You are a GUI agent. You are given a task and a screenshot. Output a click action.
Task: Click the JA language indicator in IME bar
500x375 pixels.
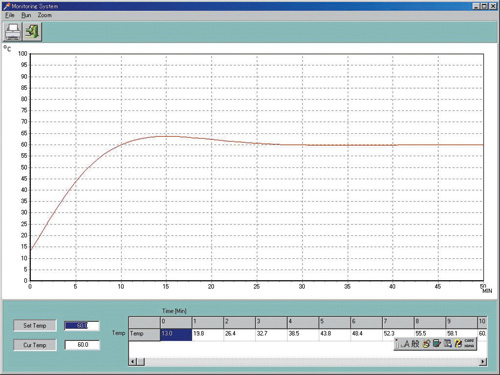click(x=405, y=343)
